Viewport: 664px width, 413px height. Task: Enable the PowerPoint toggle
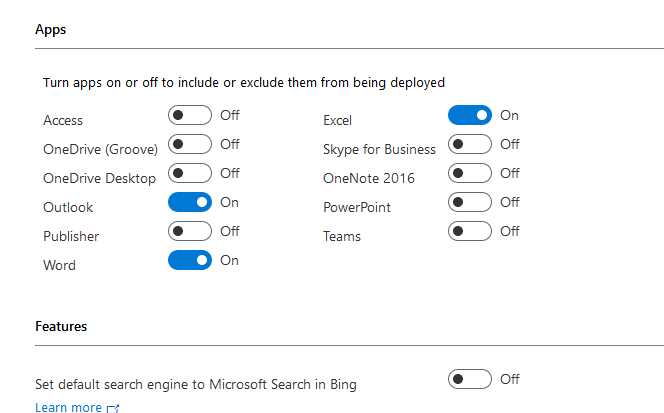click(470, 202)
